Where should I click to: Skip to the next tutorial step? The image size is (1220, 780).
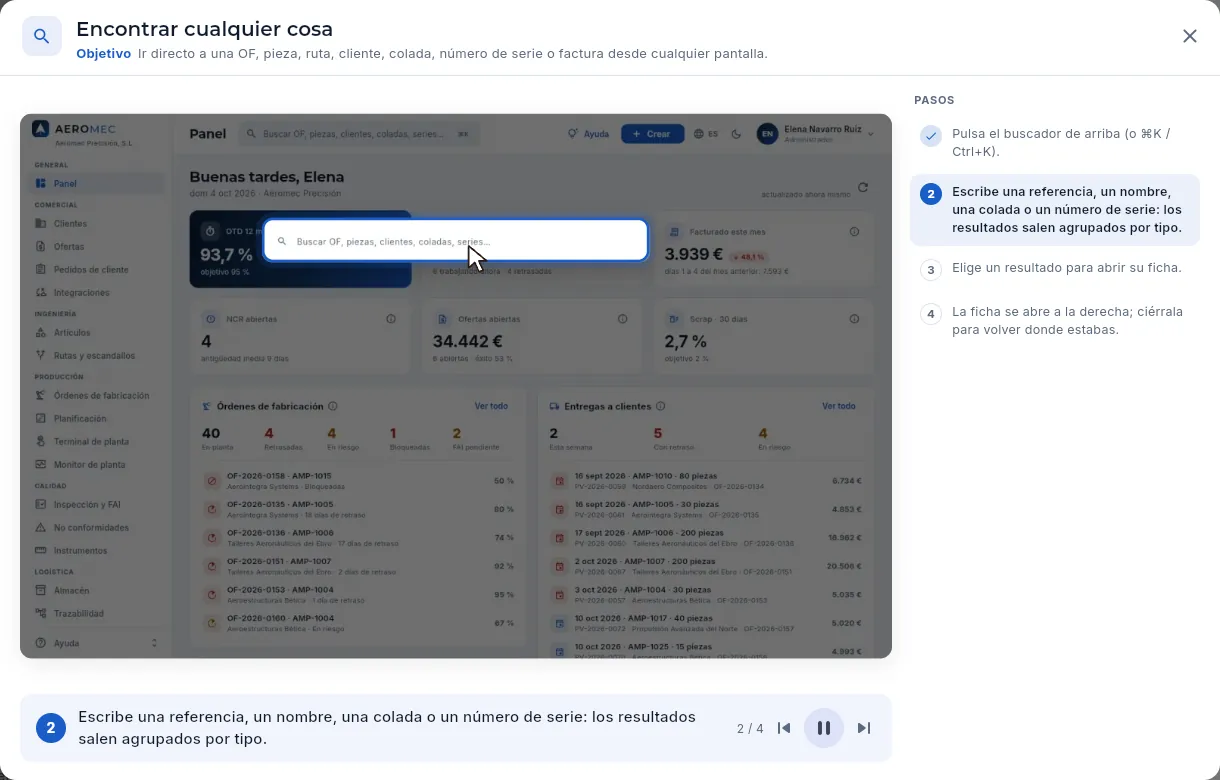(864, 728)
